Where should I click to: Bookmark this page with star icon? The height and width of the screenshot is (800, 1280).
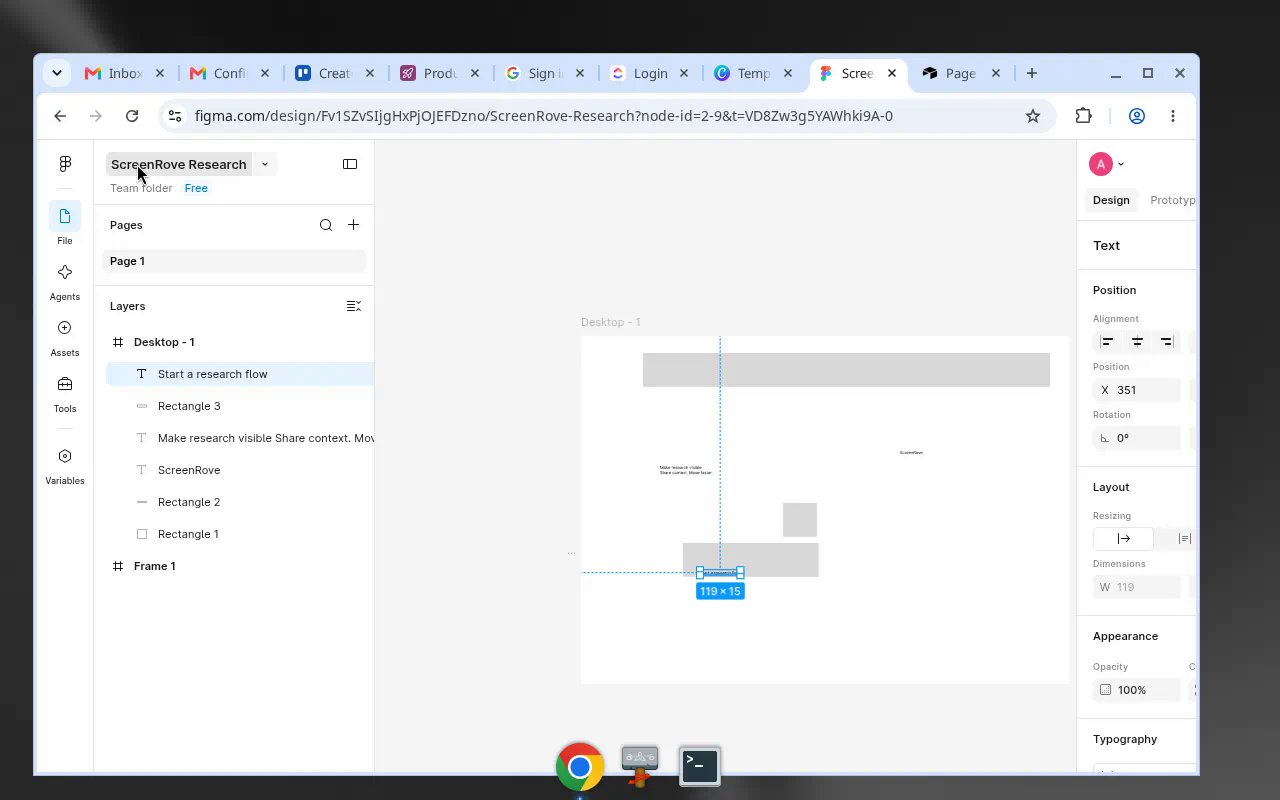pyautogui.click(x=1033, y=116)
